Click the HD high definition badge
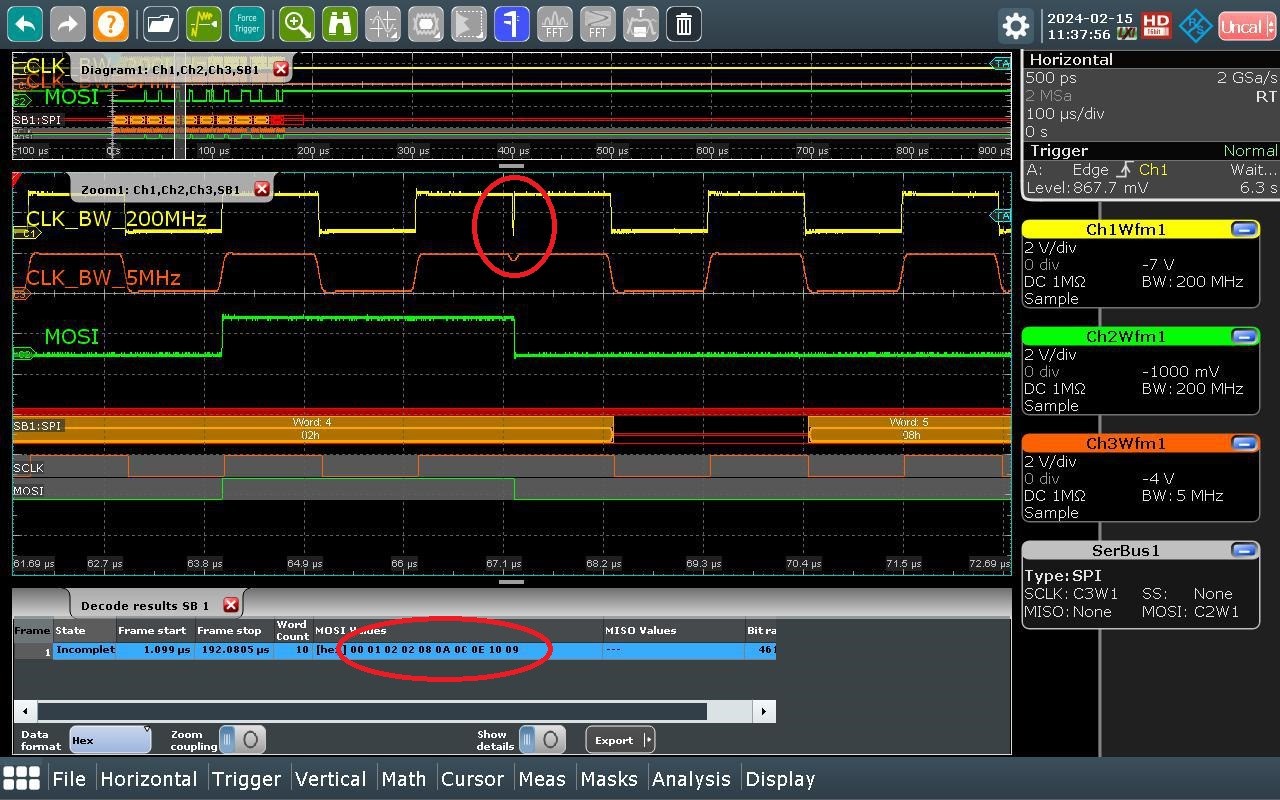 1156,26
